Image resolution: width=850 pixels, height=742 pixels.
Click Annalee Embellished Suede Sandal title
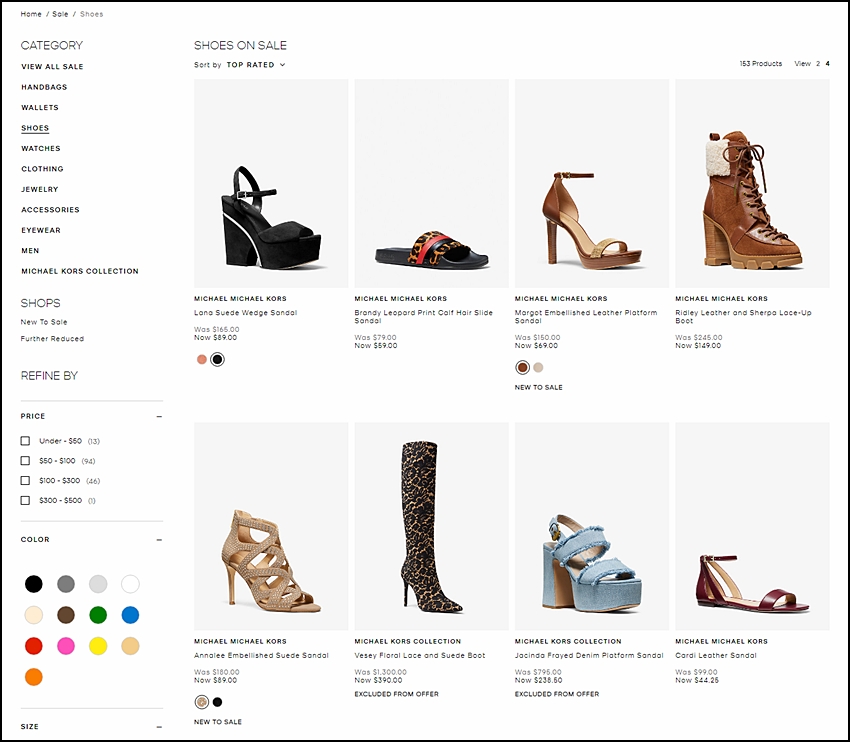261,655
